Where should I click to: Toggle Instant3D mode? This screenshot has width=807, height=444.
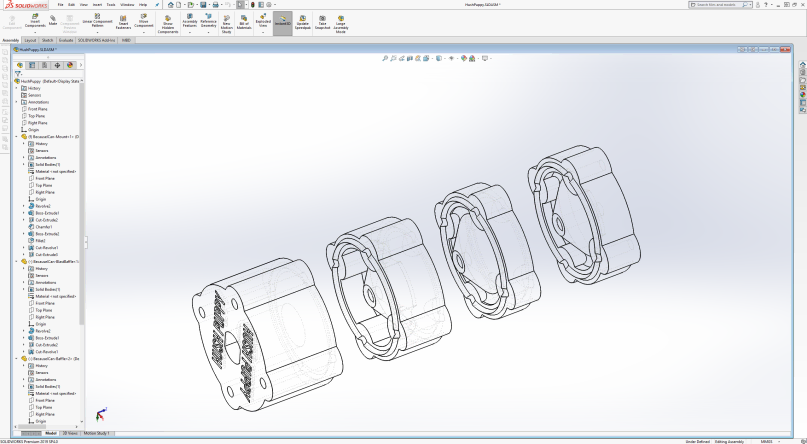[283, 21]
